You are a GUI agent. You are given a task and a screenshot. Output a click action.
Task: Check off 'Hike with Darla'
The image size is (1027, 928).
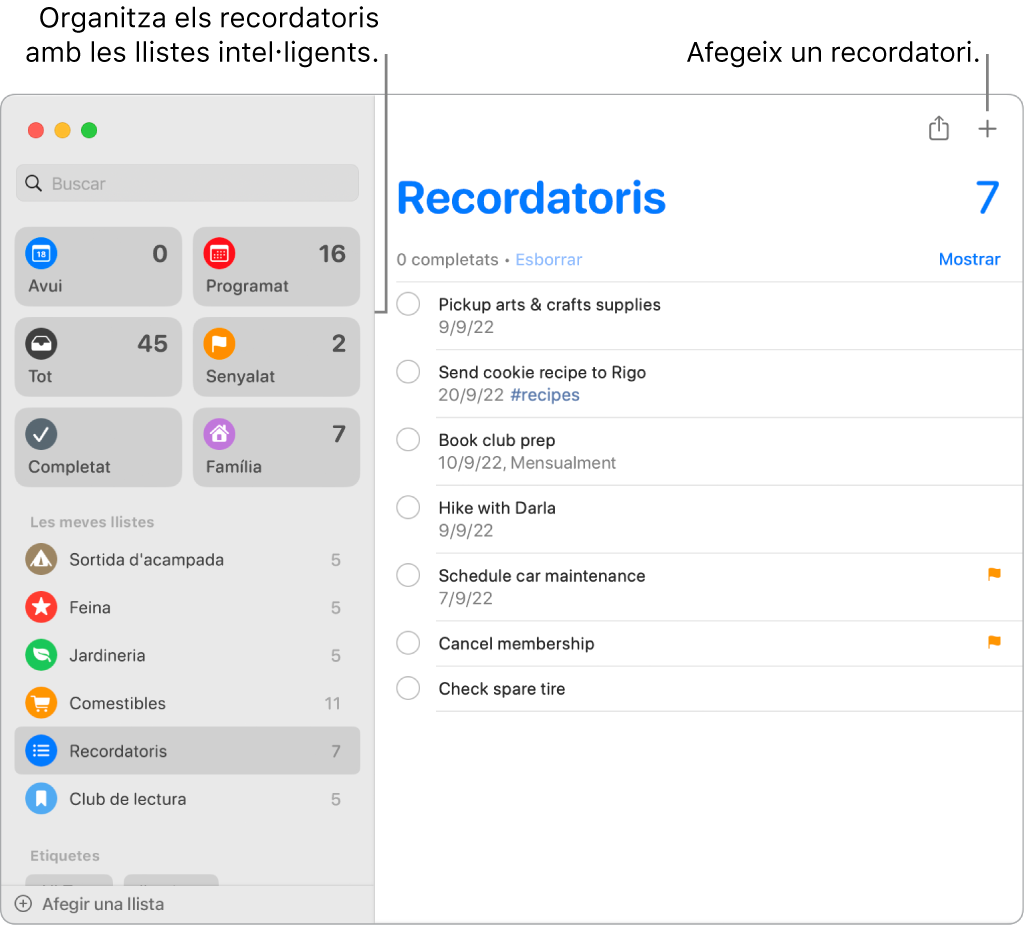pyautogui.click(x=408, y=507)
